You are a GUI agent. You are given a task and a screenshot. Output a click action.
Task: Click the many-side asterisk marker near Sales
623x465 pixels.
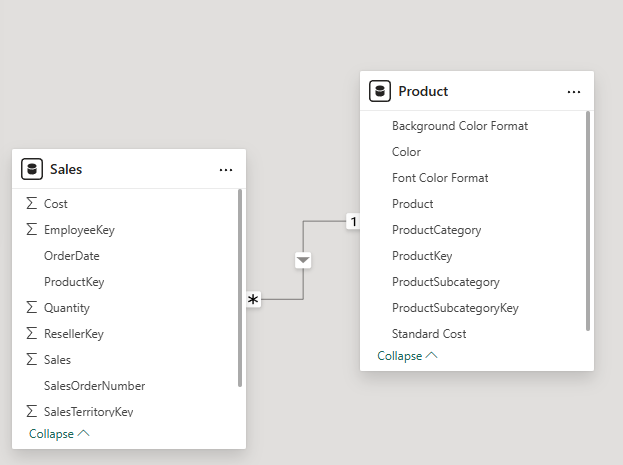253,299
